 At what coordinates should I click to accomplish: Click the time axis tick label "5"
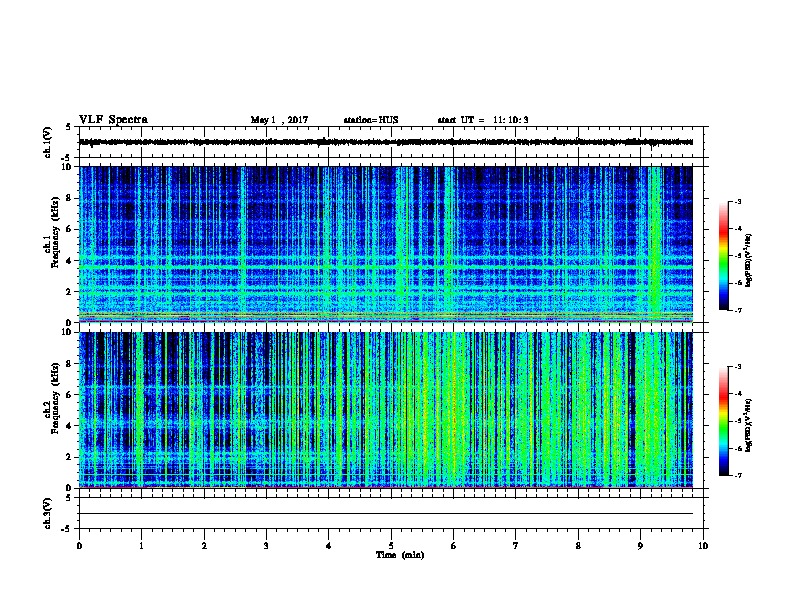391,546
